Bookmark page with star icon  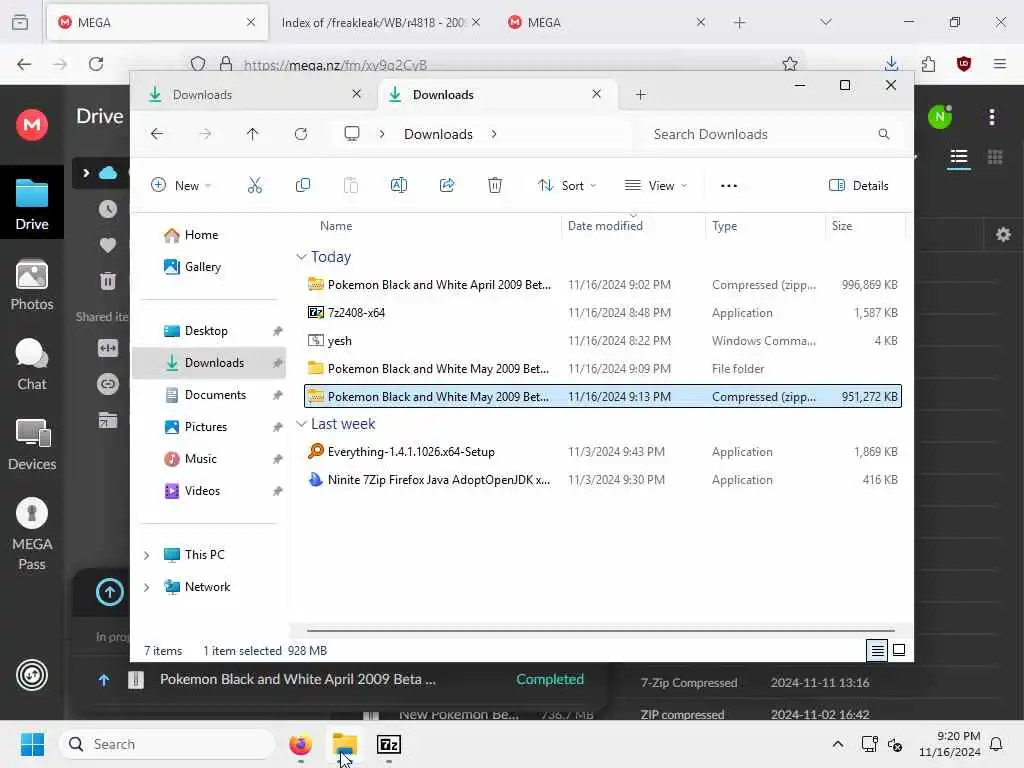click(x=790, y=64)
